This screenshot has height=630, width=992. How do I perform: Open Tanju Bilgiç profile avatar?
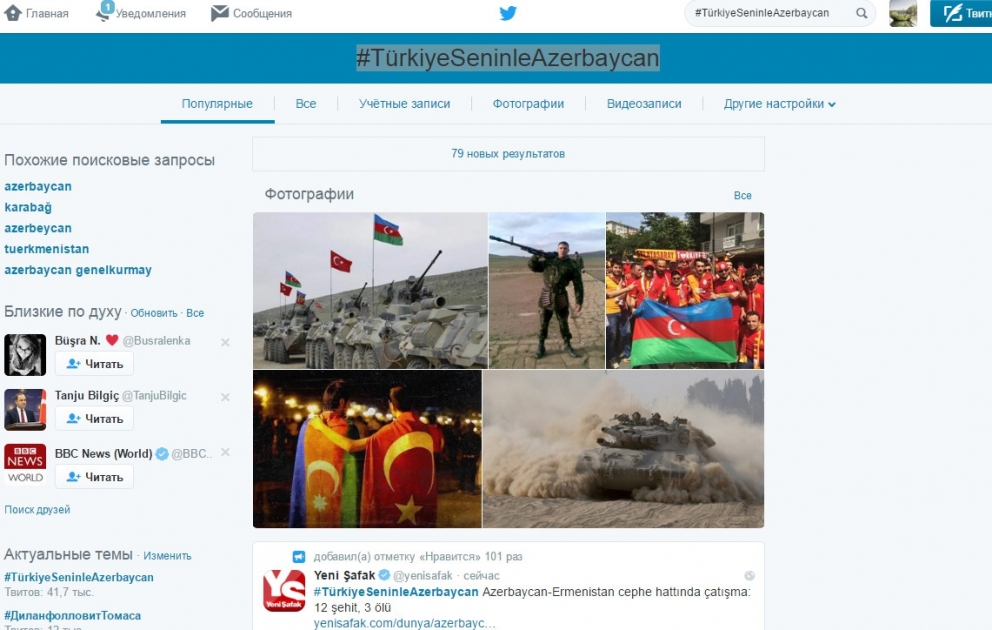tap(25, 410)
